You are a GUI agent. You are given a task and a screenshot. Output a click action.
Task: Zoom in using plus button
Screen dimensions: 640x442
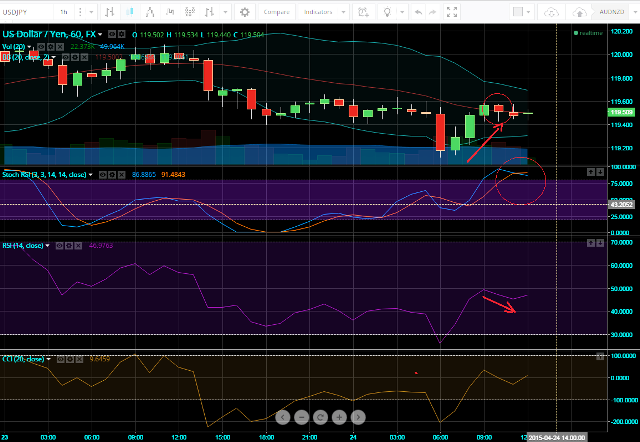tap(339, 417)
